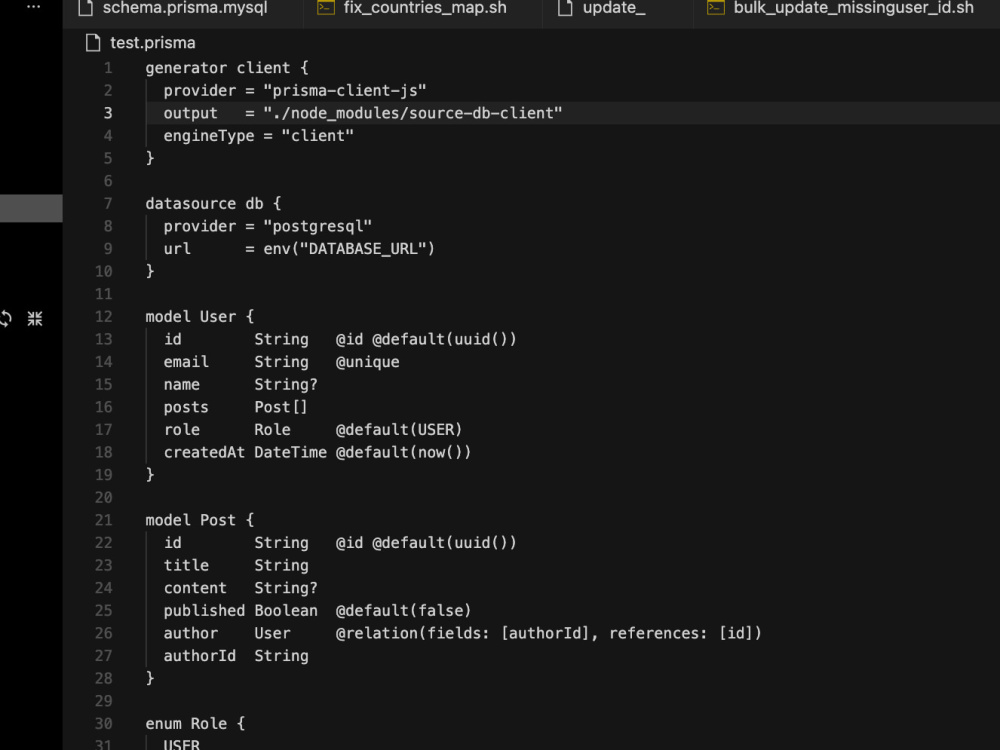Click the 'generator client {' line
Screen dimensions: 1000x750
(x=227, y=68)
